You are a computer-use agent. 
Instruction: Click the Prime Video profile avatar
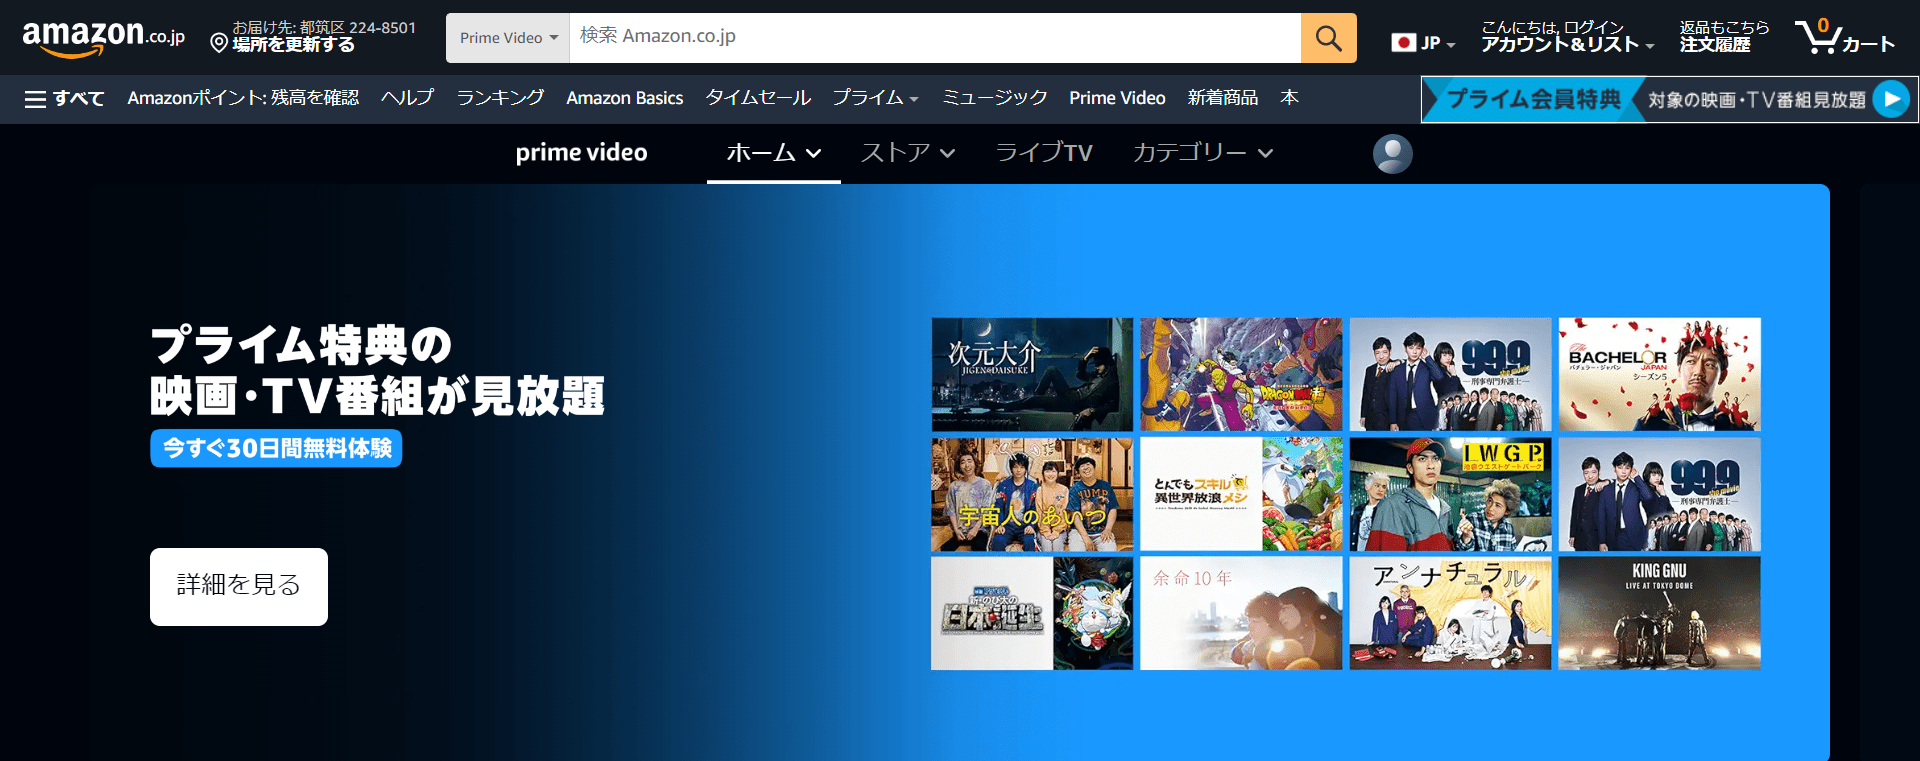coord(1392,153)
